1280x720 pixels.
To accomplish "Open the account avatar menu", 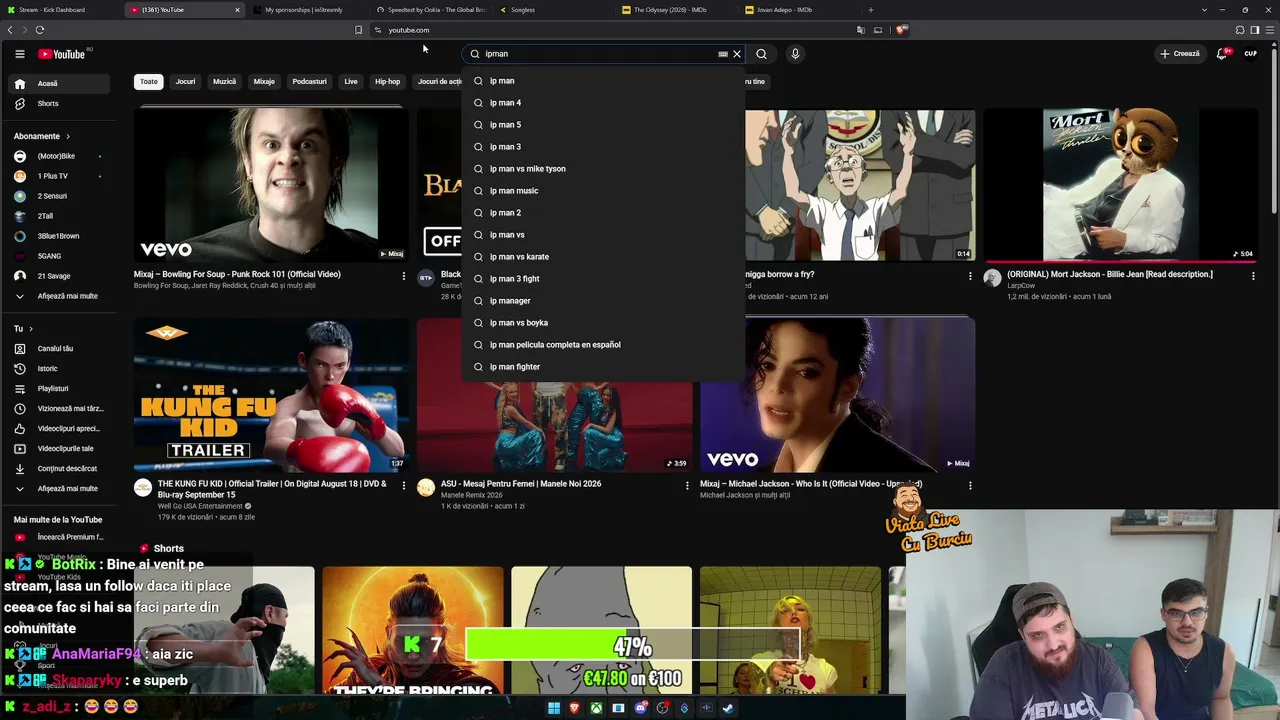I will [x=1250, y=54].
